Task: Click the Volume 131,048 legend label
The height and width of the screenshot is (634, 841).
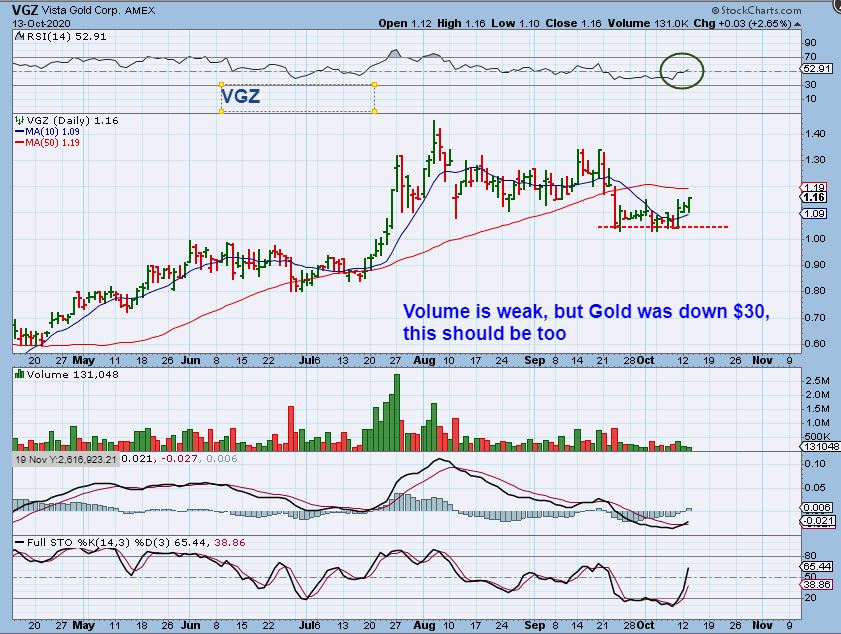Action: tap(72, 374)
